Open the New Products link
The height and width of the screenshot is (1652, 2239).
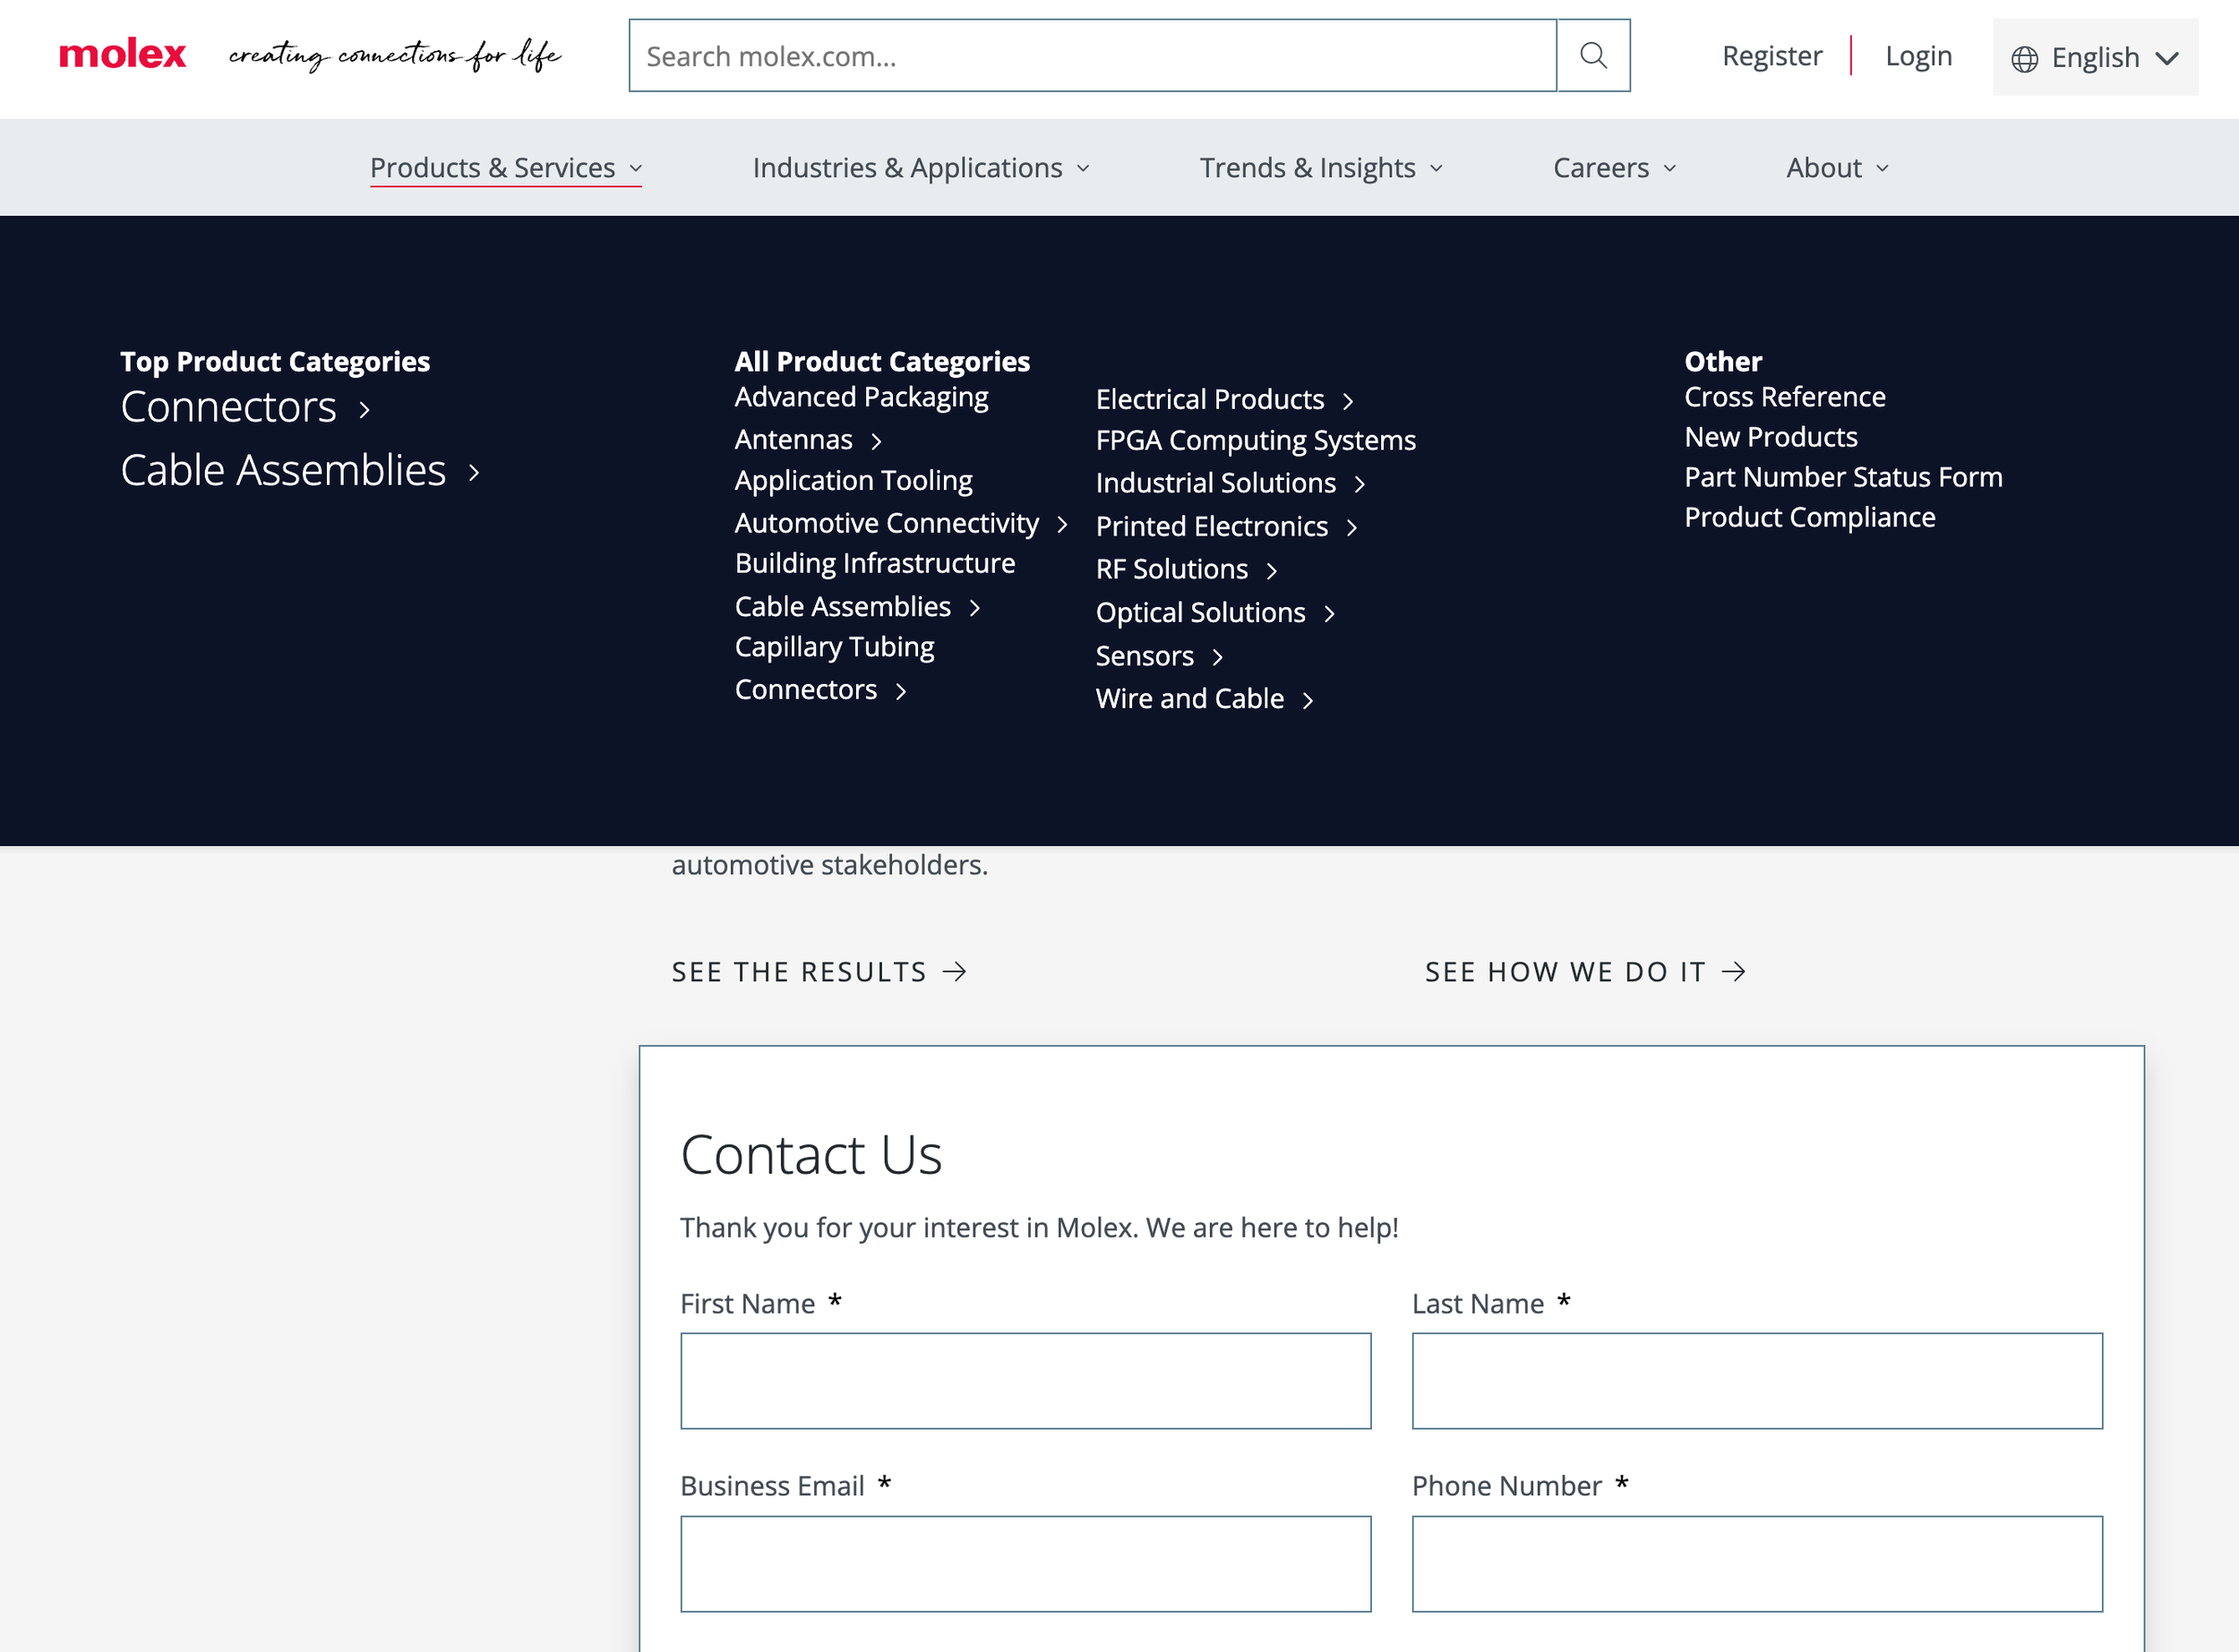point(1770,437)
